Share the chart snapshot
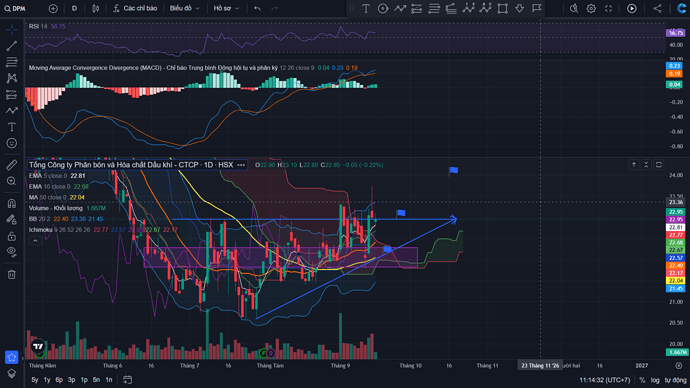Screen dimensions: 690x388 657,8
